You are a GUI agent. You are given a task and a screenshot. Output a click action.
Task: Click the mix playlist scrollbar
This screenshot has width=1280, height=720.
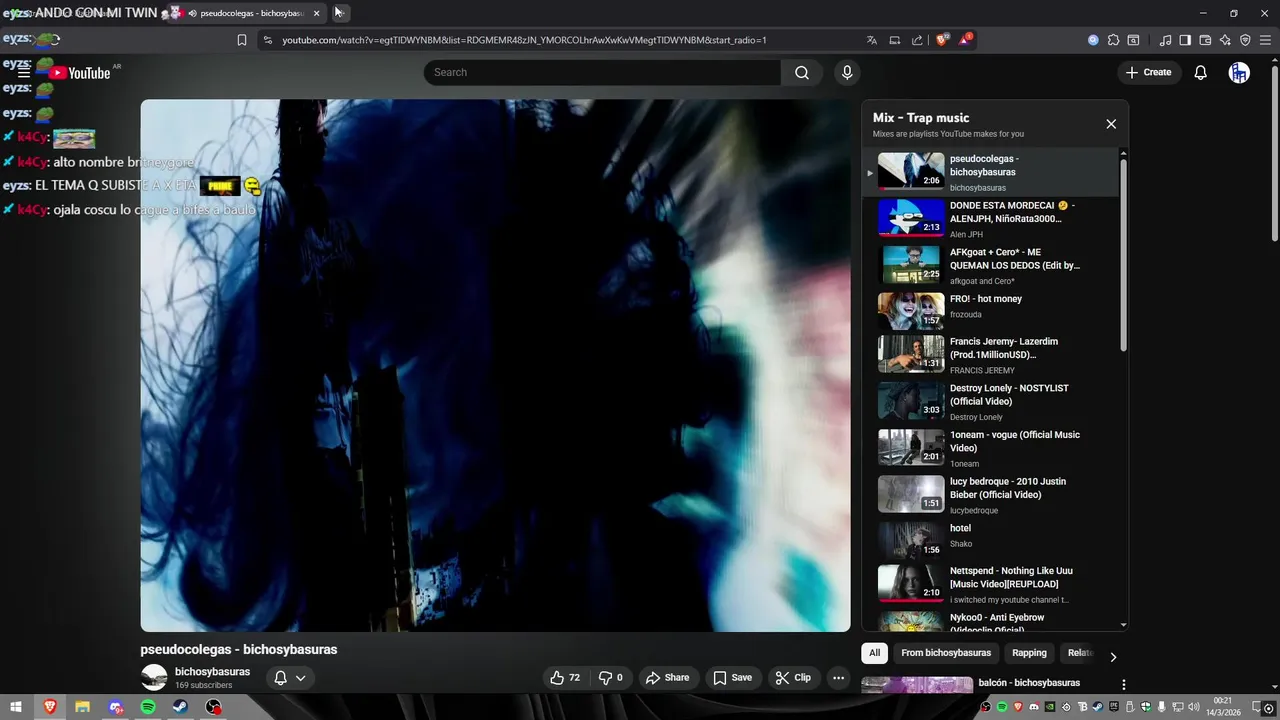coord(1123,255)
